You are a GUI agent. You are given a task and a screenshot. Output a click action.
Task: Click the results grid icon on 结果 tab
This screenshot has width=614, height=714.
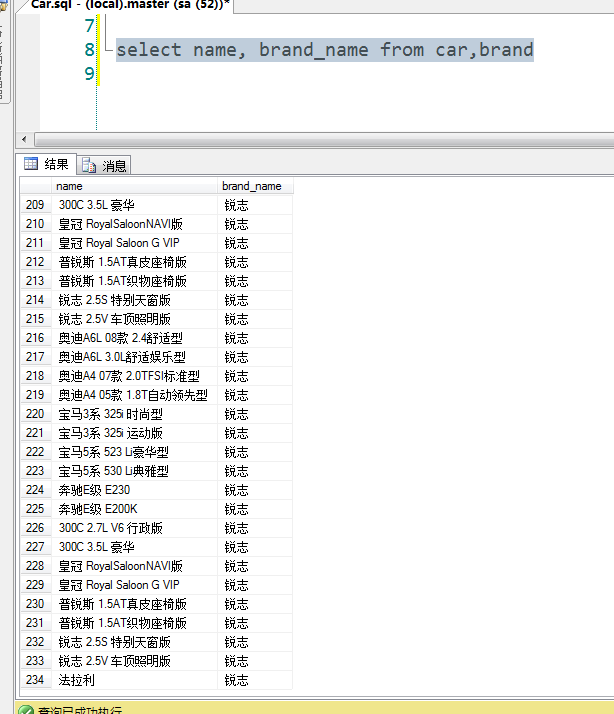pyautogui.click(x=31, y=163)
